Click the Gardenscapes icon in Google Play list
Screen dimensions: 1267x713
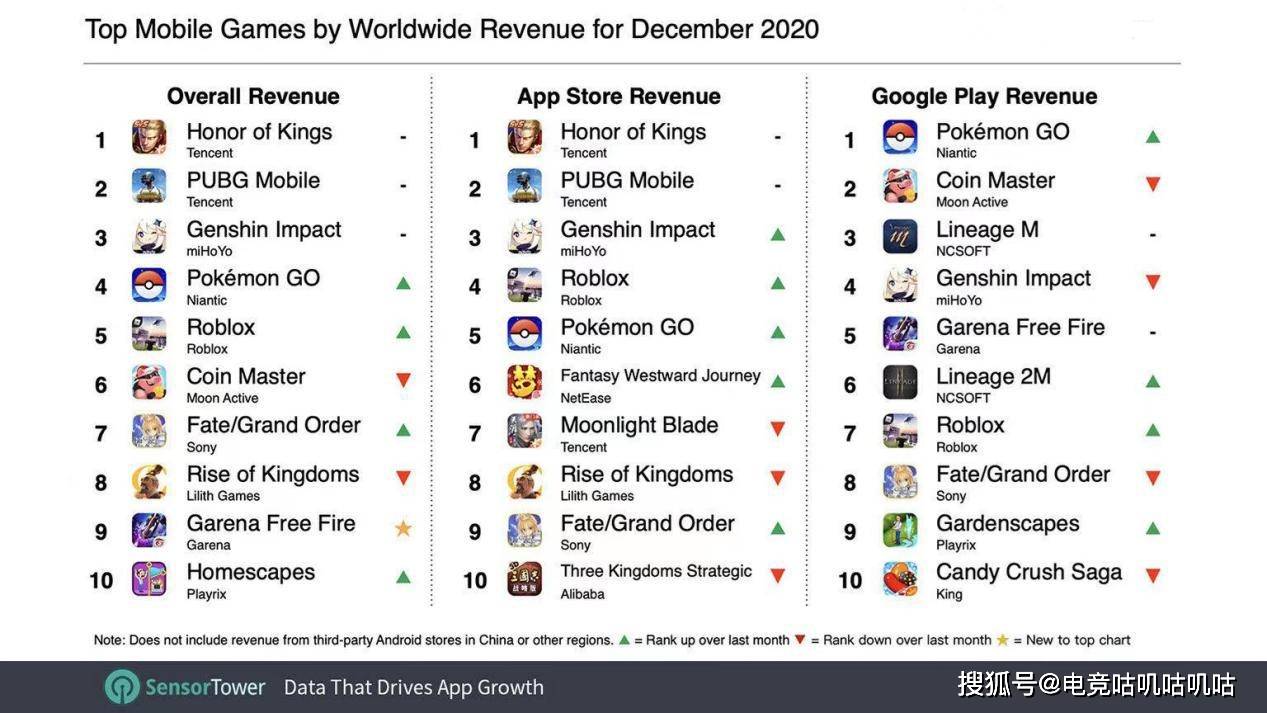(x=900, y=529)
